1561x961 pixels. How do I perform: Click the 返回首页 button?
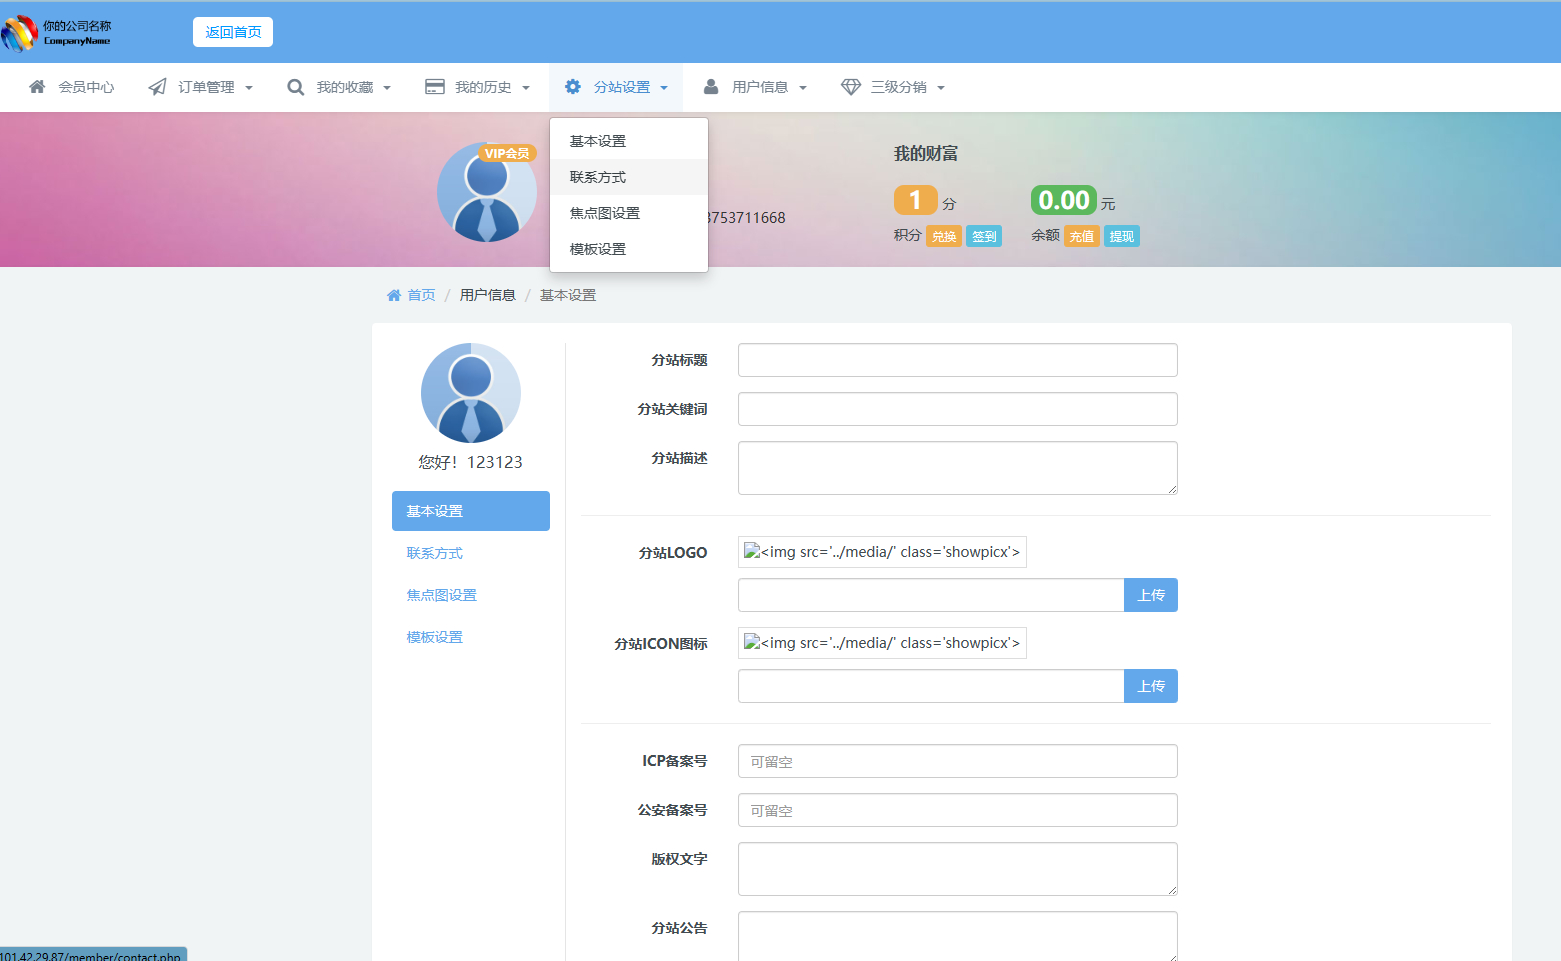point(232,31)
